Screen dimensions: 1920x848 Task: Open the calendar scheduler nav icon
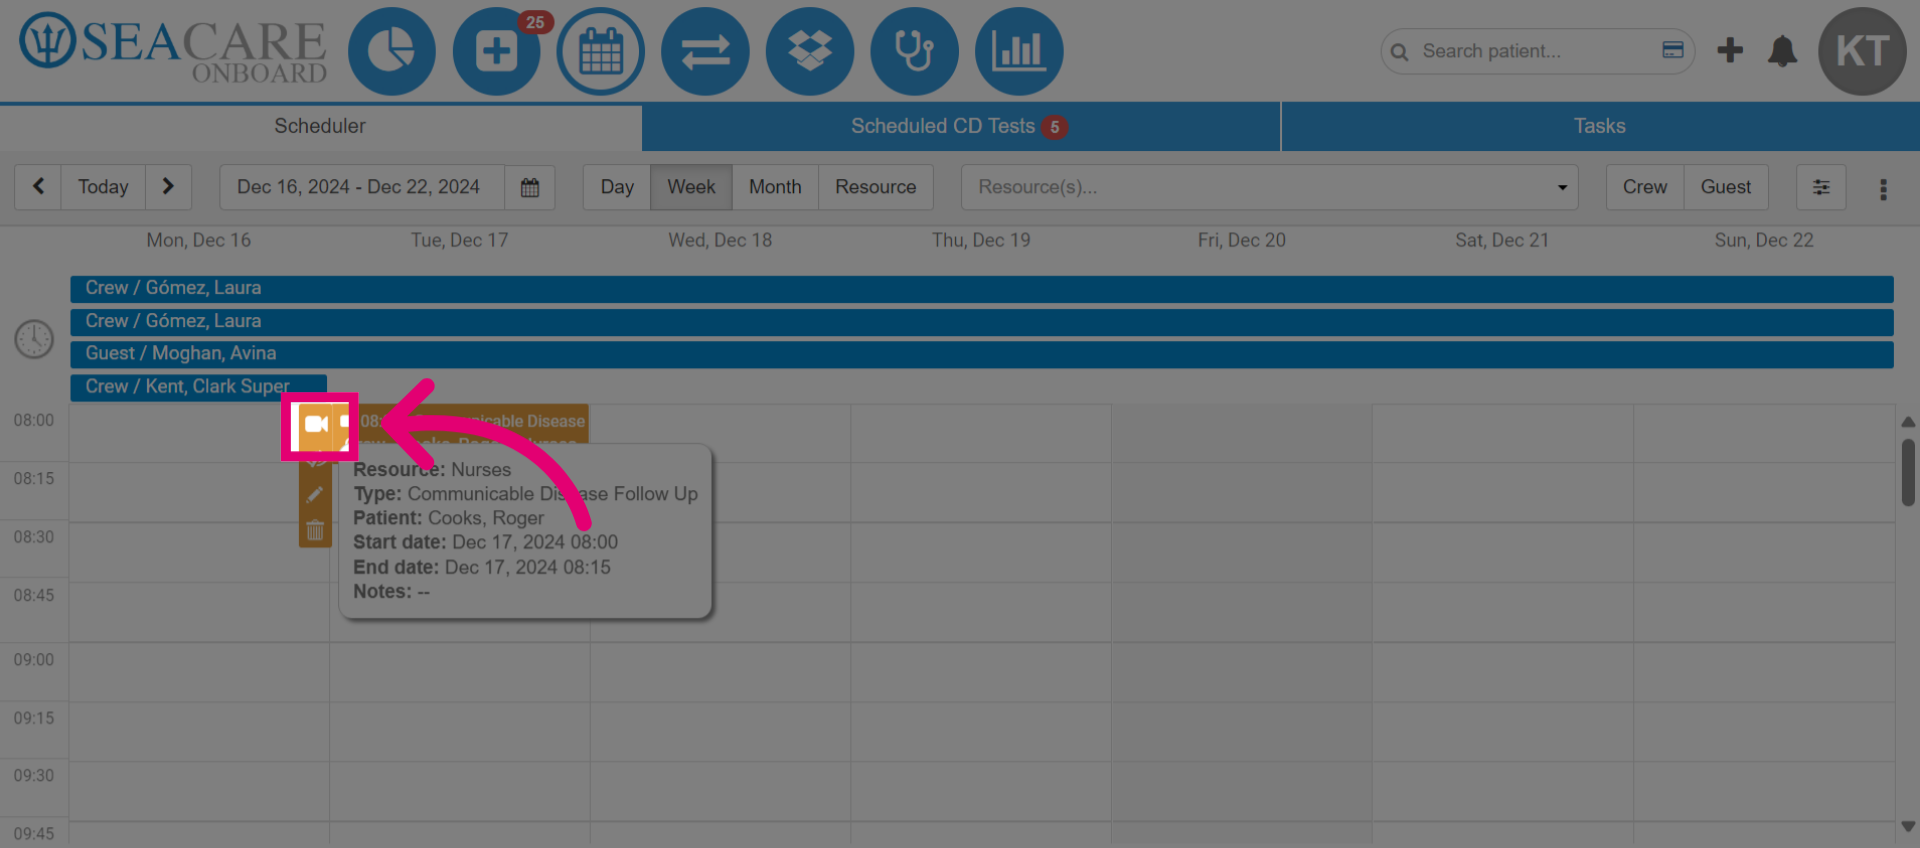tap(601, 51)
